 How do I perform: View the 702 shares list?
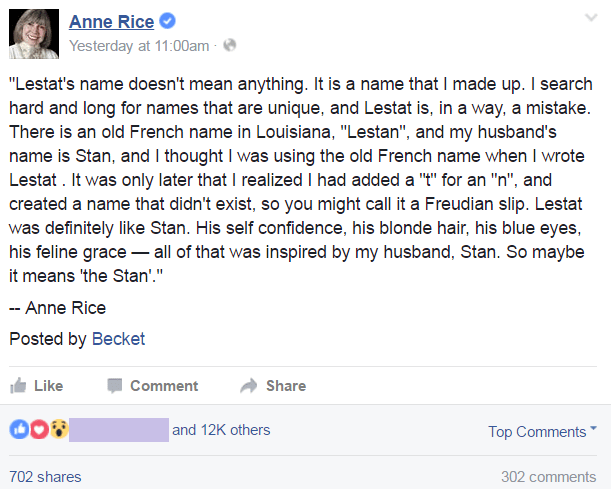pos(45,477)
